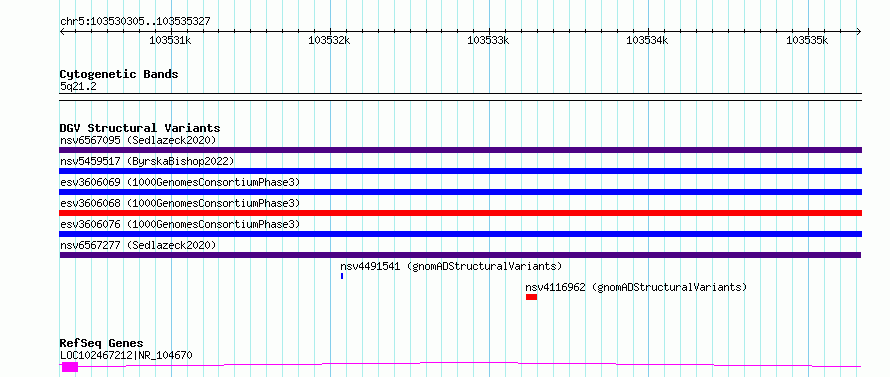Viewport: 890px width, 377px height.
Task: Click the 103533k ruler position
Action: (x=488, y=40)
